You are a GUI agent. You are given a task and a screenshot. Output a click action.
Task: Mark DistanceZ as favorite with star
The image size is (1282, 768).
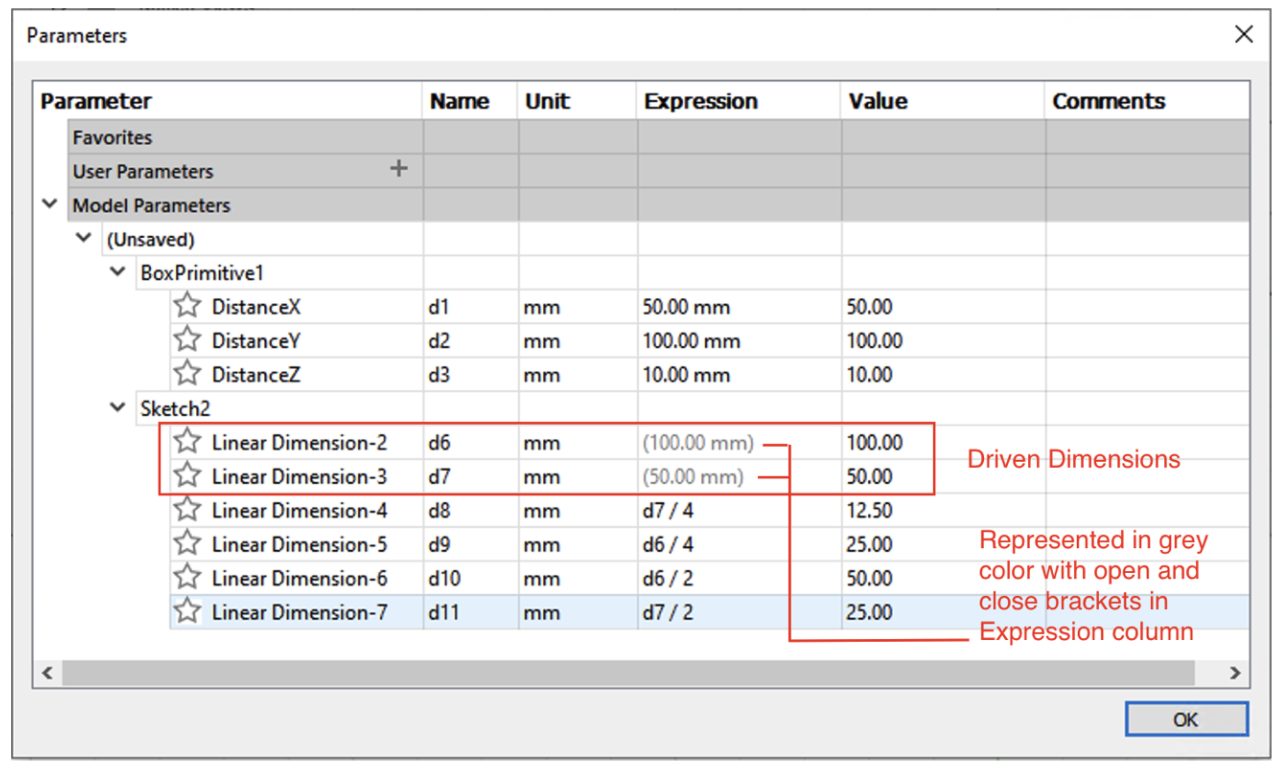187,375
